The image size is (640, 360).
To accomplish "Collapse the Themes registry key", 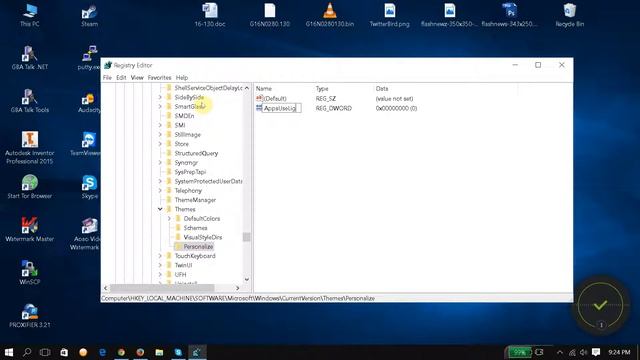I will [x=160, y=209].
